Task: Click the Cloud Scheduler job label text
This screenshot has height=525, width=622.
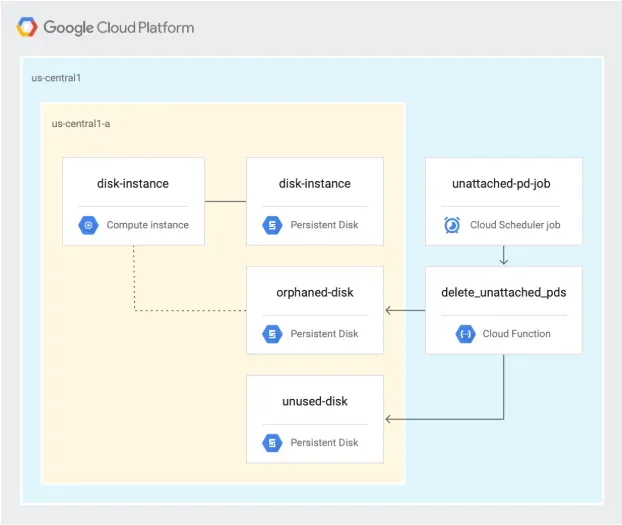Action: [x=515, y=225]
